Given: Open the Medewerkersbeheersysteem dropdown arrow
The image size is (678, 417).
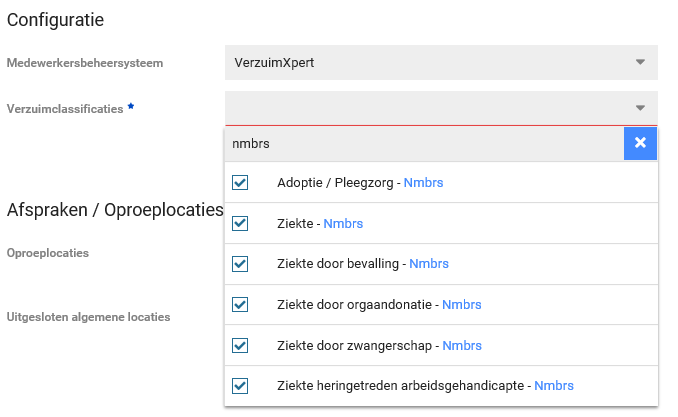Looking at the screenshot, I should coord(640,63).
